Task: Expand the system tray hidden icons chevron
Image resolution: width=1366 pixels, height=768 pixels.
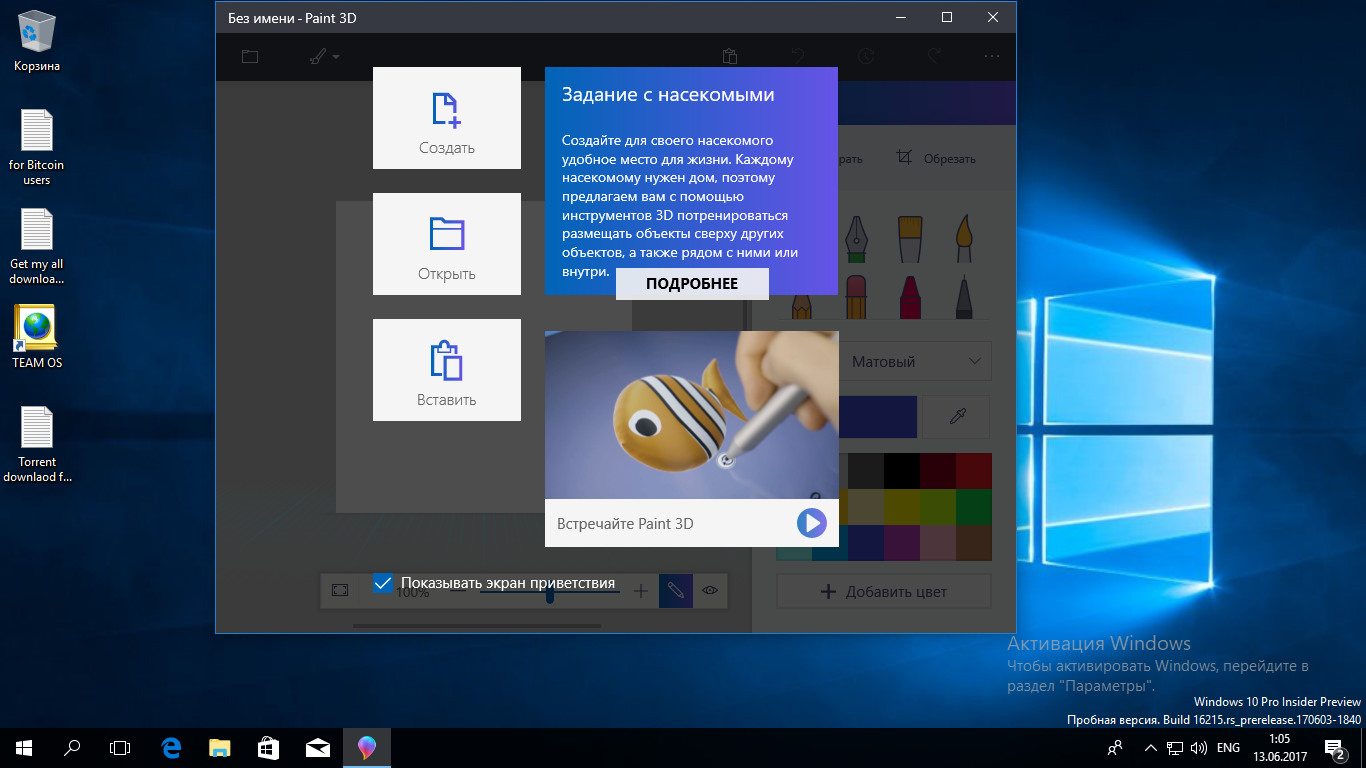Action: (1150, 748)
